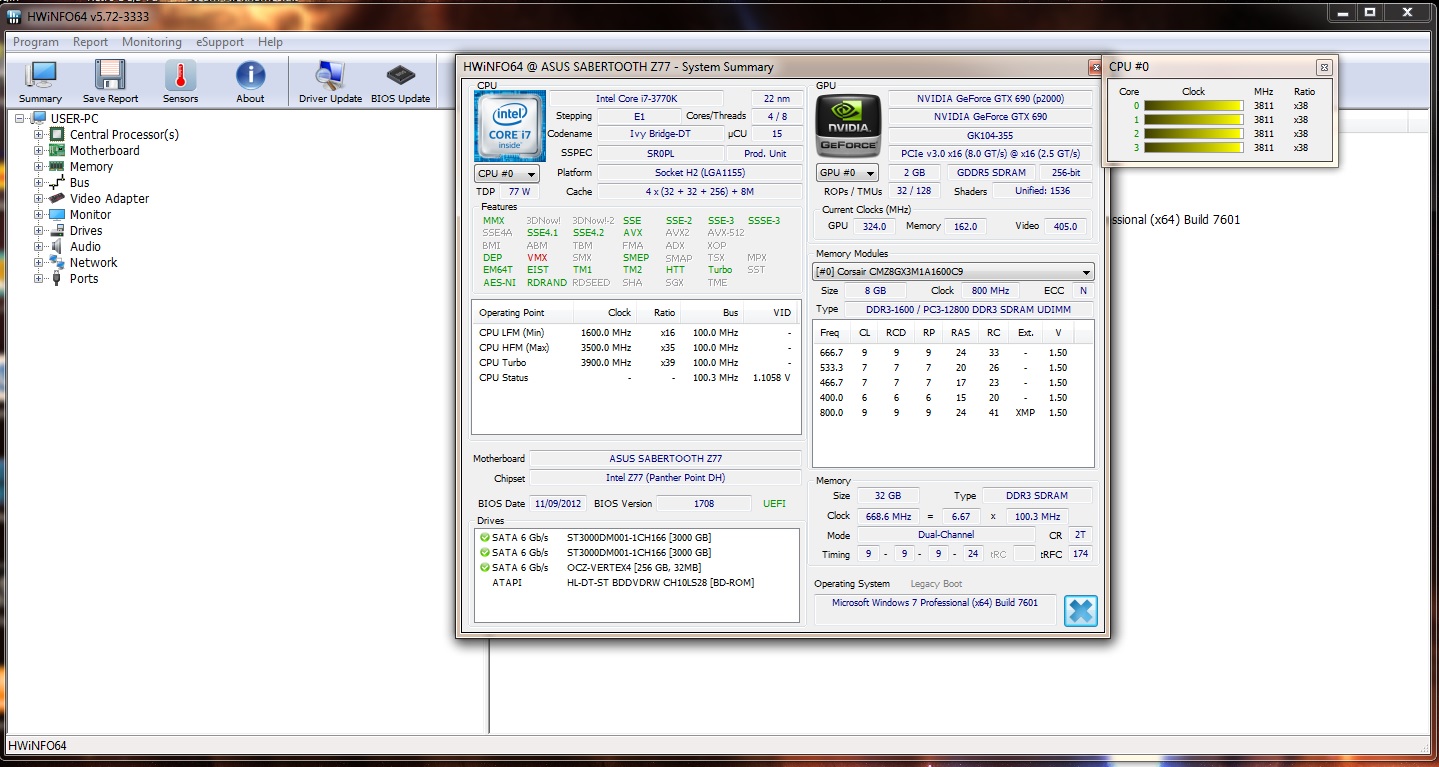Click the Core 2 clock bar
The width and height of the screenshot is (1439, 767).
1194,133
